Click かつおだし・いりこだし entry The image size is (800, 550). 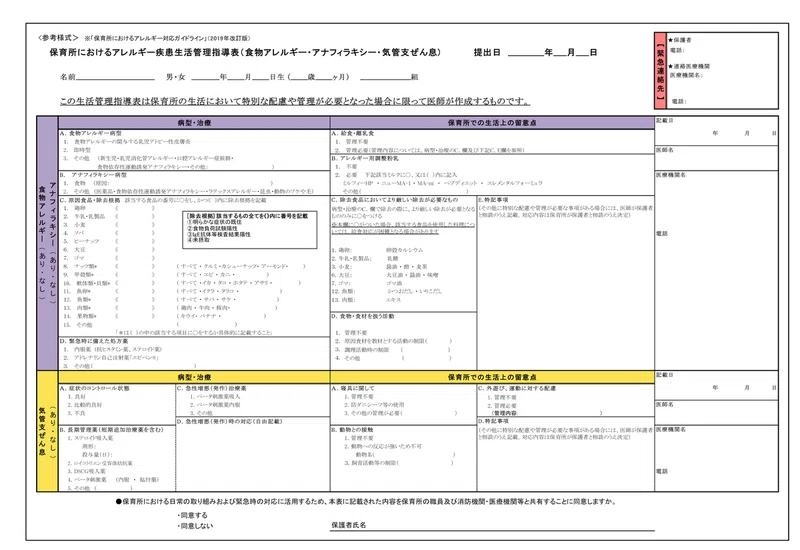pos(414,291)
